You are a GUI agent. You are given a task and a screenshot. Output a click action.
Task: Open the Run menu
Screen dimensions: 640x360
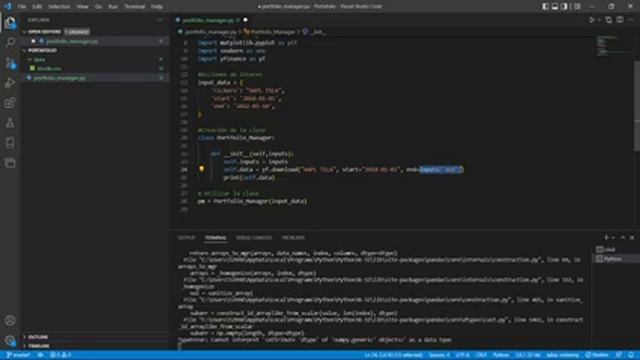click(113, 7)
